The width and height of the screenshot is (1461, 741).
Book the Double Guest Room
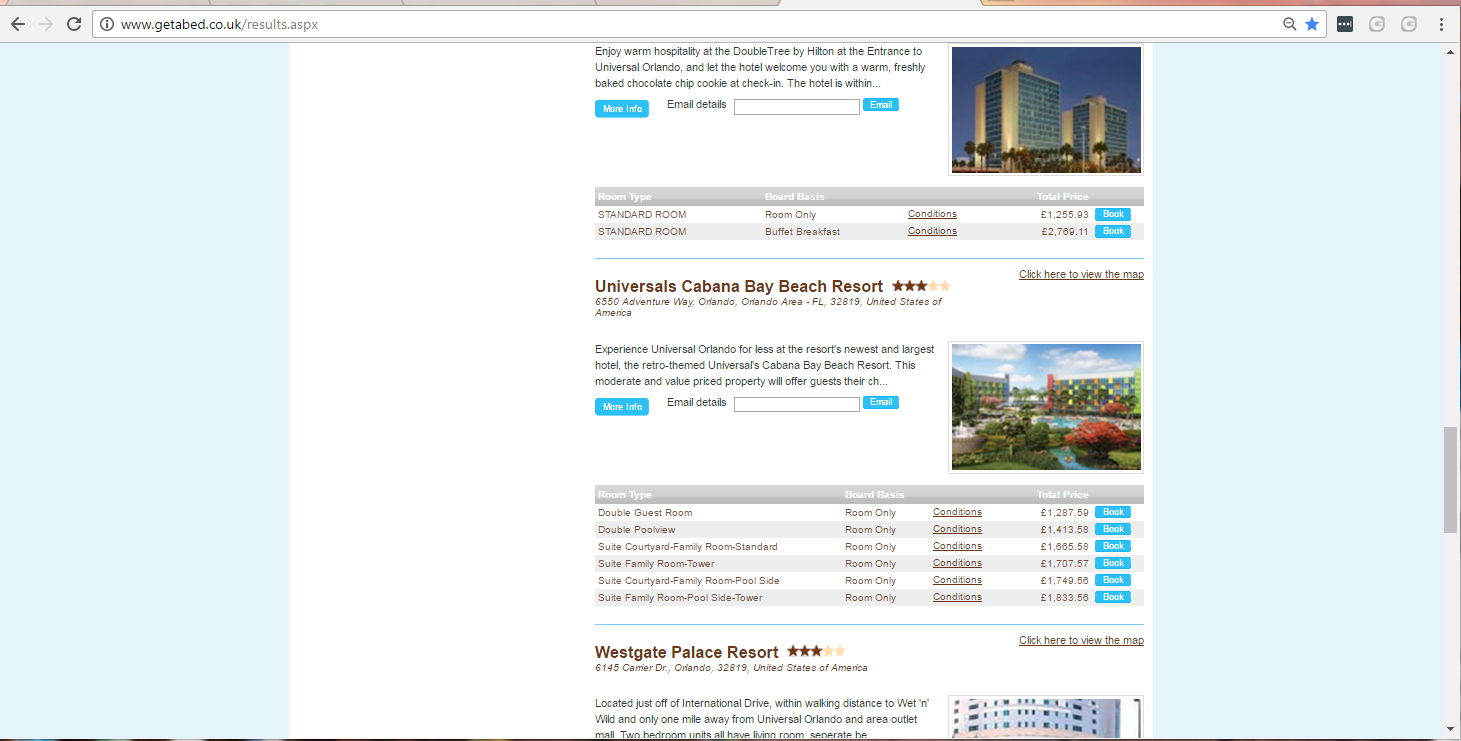[1113, 512]
